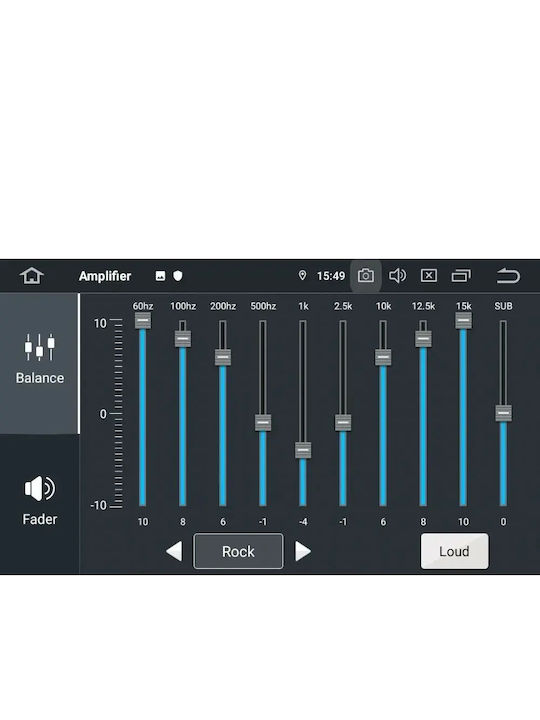Screen dimensions: 540x720
Task: Click the shield icon in status bar
Action: [178, 276]
